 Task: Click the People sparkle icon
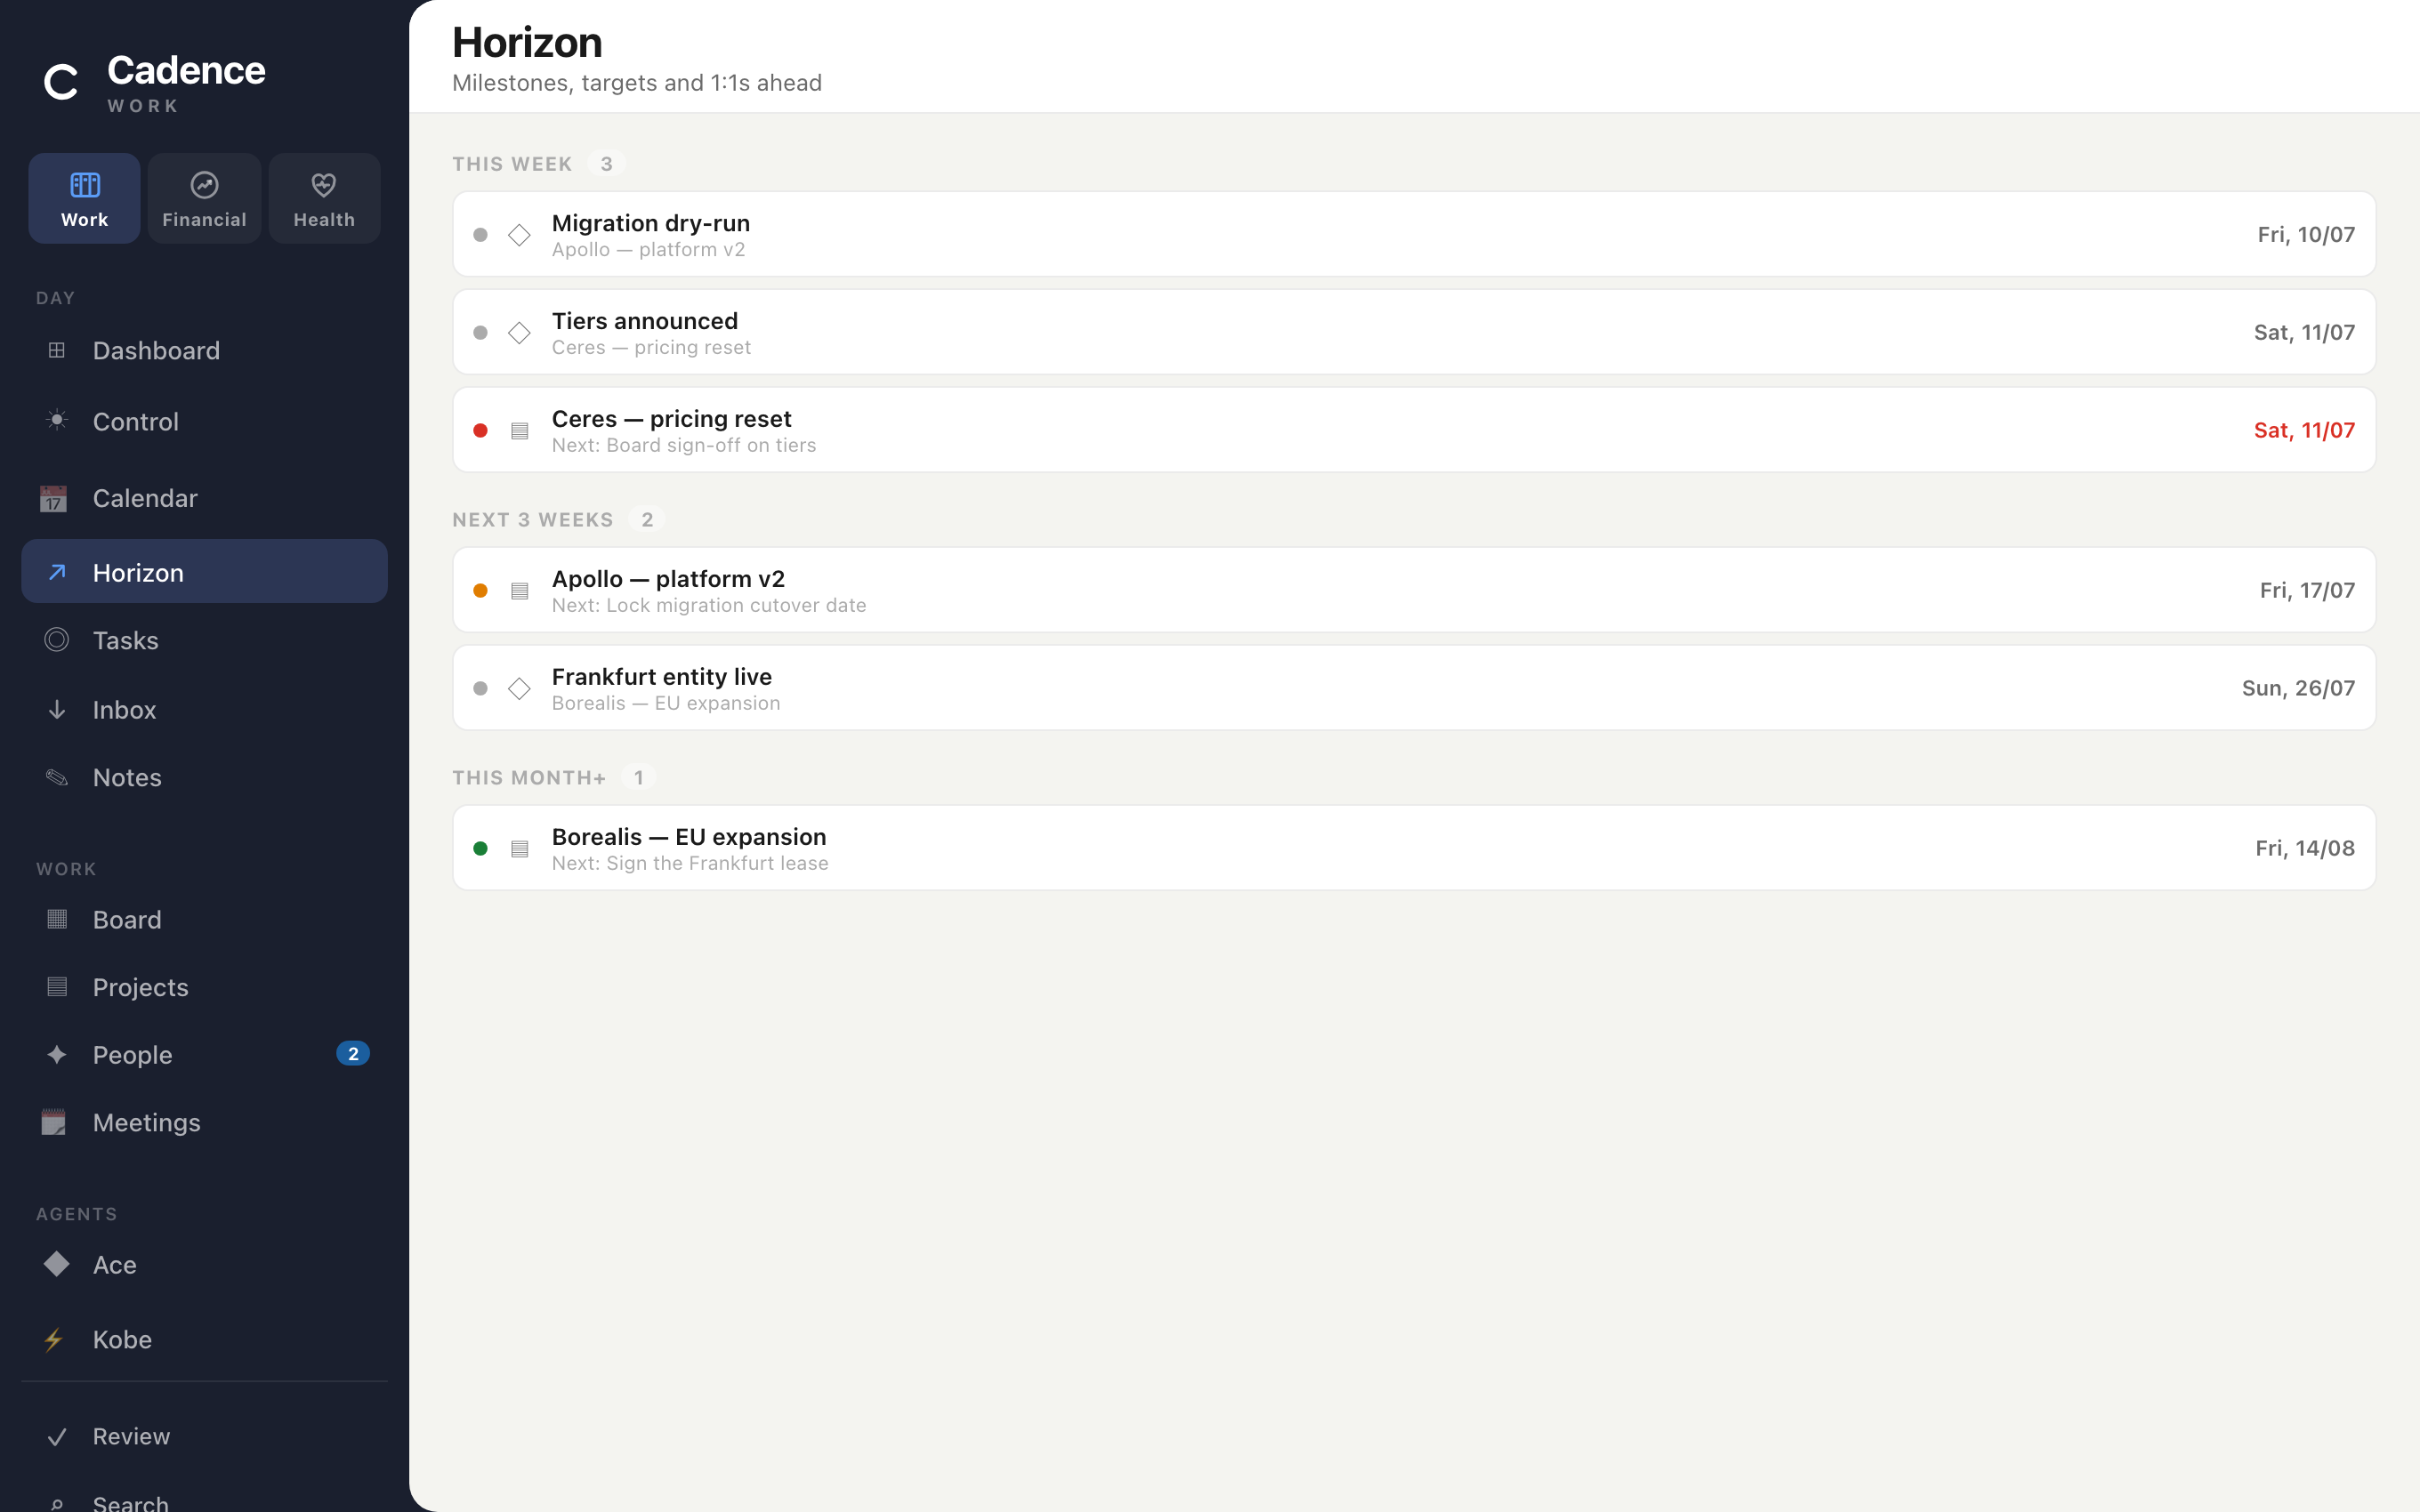click(57, 1054)
